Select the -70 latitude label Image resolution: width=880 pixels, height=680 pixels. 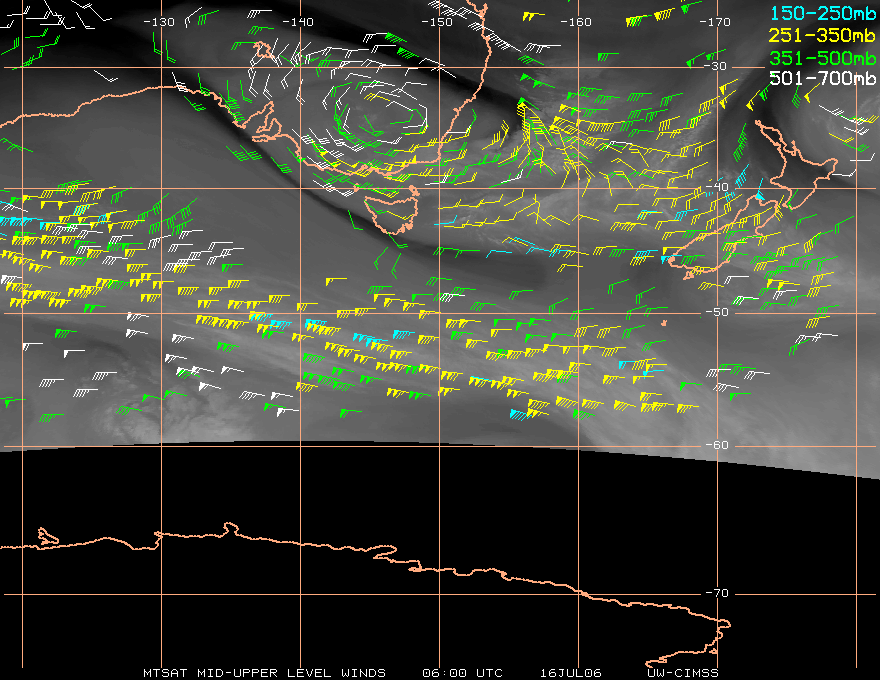tap(717, 594)
